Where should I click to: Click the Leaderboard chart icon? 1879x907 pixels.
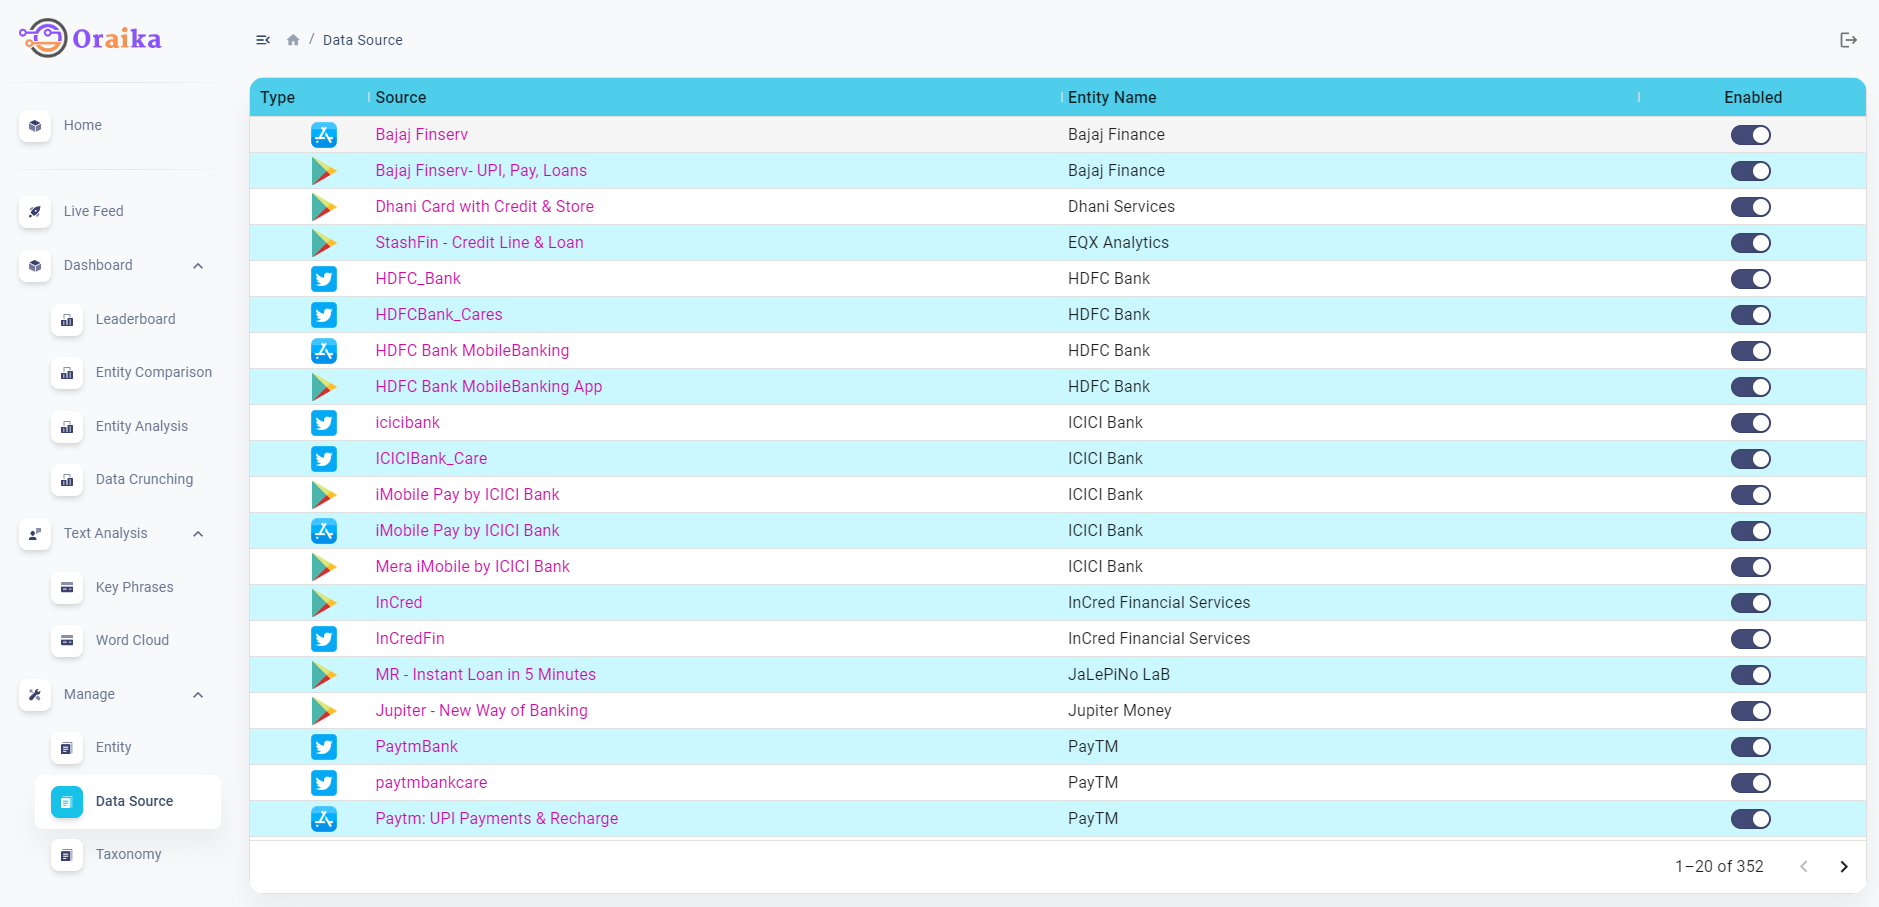tap(67, 320)
